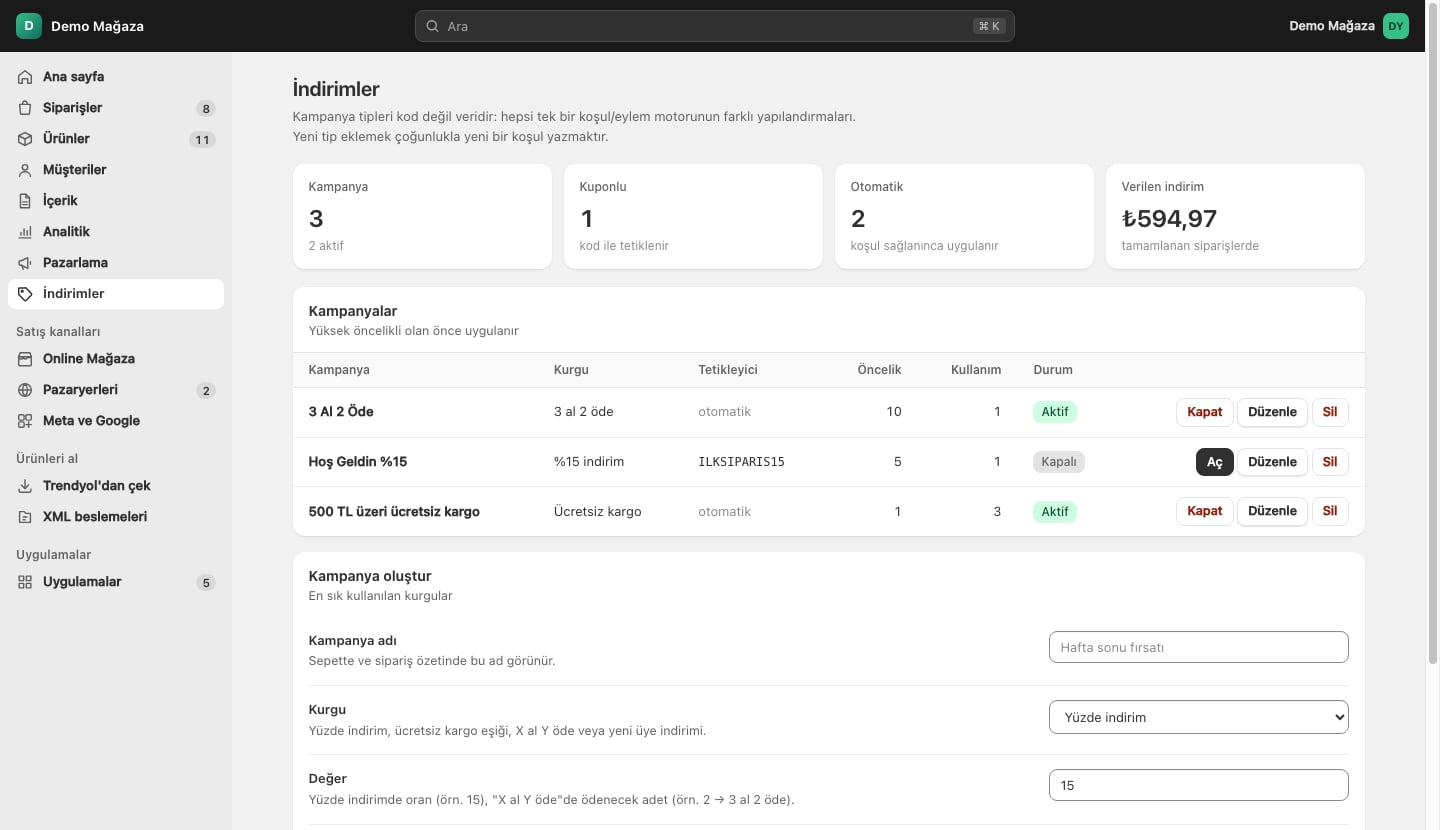Click the person icon for Müşteriler
This screenshot has height=830, width=1440.
(x=25, y=170)
